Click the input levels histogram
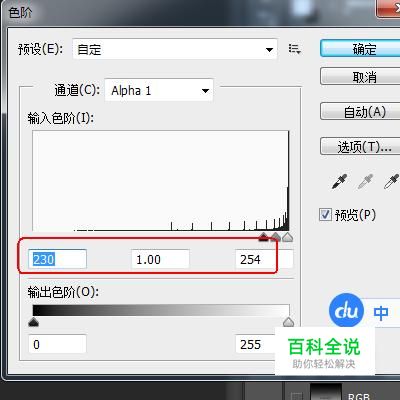The image size is (400, 400). [161, 180]
